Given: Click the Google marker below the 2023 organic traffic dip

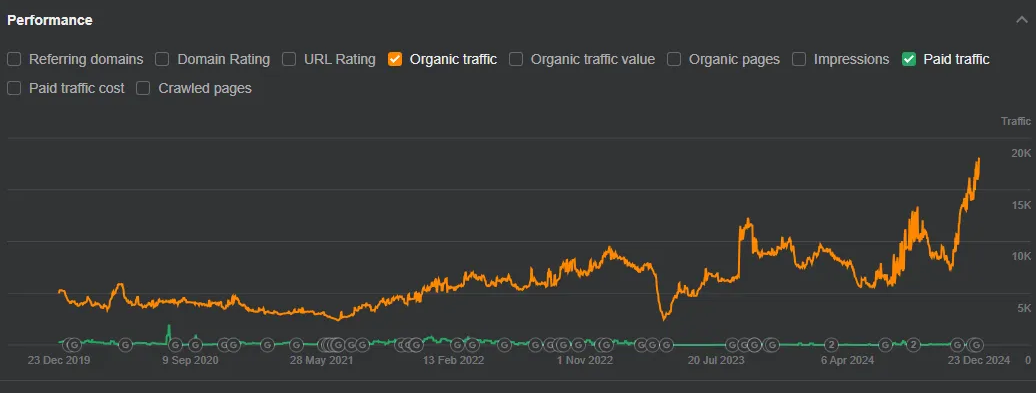Looking at the screenshot, I should [x=666, y=344].
